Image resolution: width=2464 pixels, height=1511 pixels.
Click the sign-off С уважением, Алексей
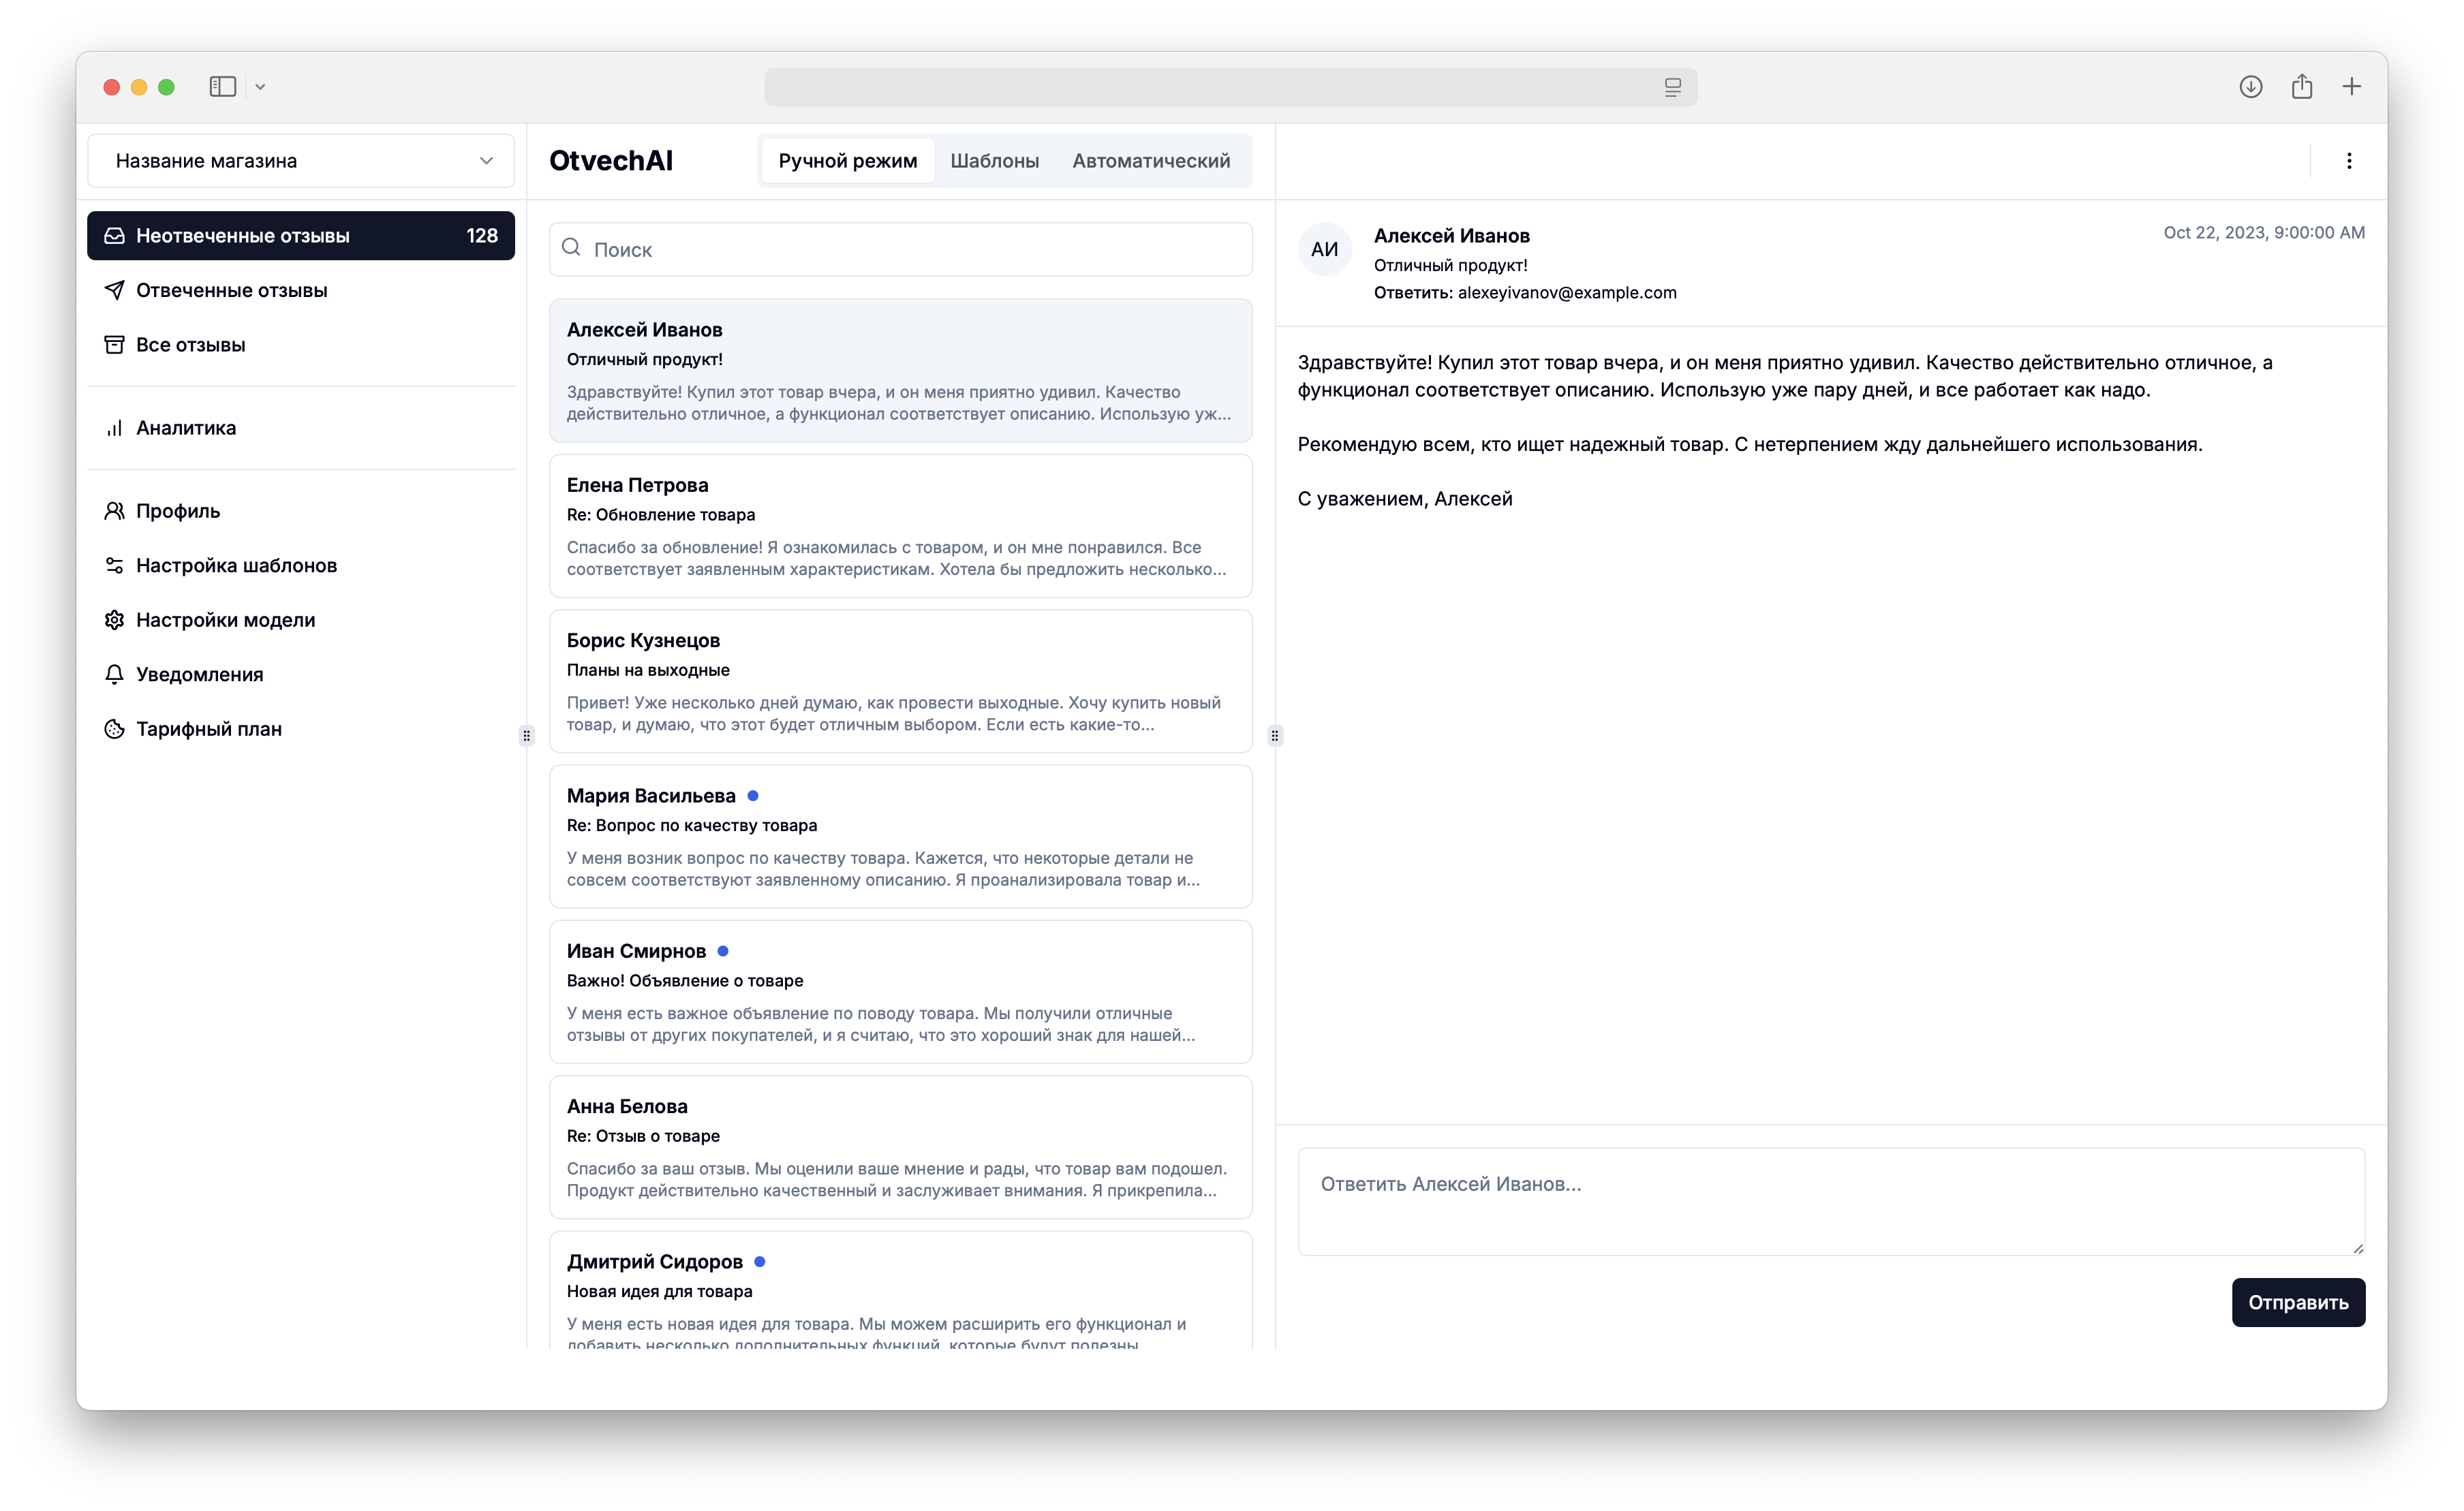pyautogui.click(x=1405, y=499)
